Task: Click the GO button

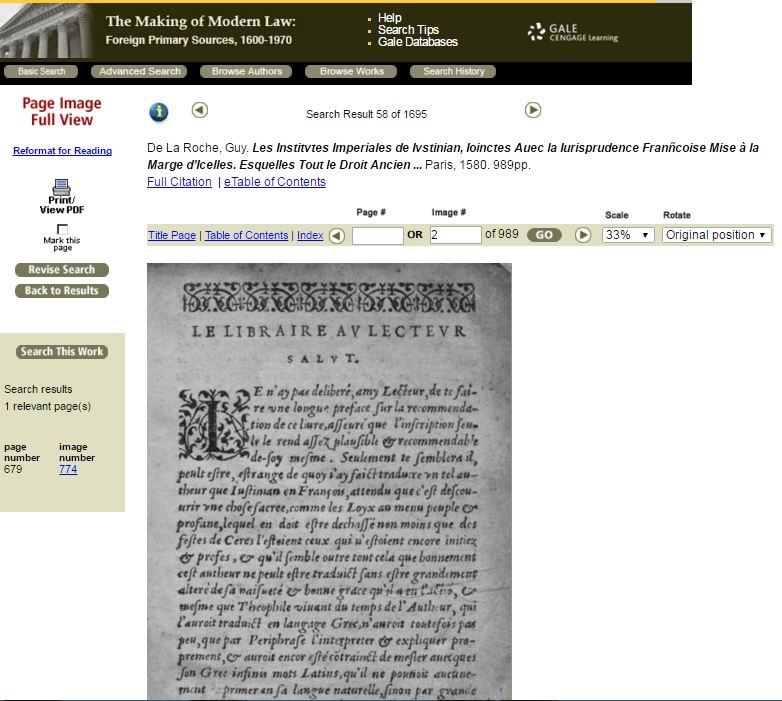Action: pos(544,235)
